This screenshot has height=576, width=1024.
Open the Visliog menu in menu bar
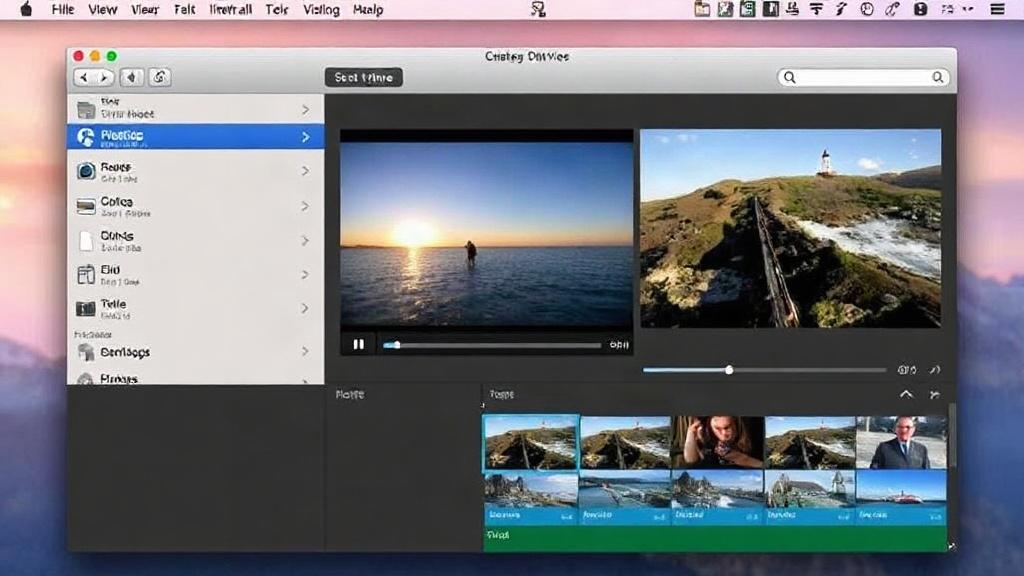[321, 10]
